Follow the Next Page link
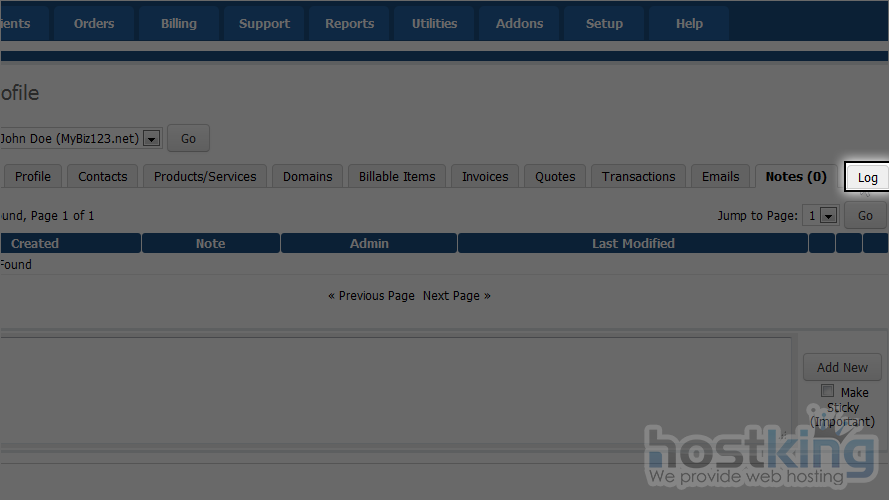 point(456,296)
